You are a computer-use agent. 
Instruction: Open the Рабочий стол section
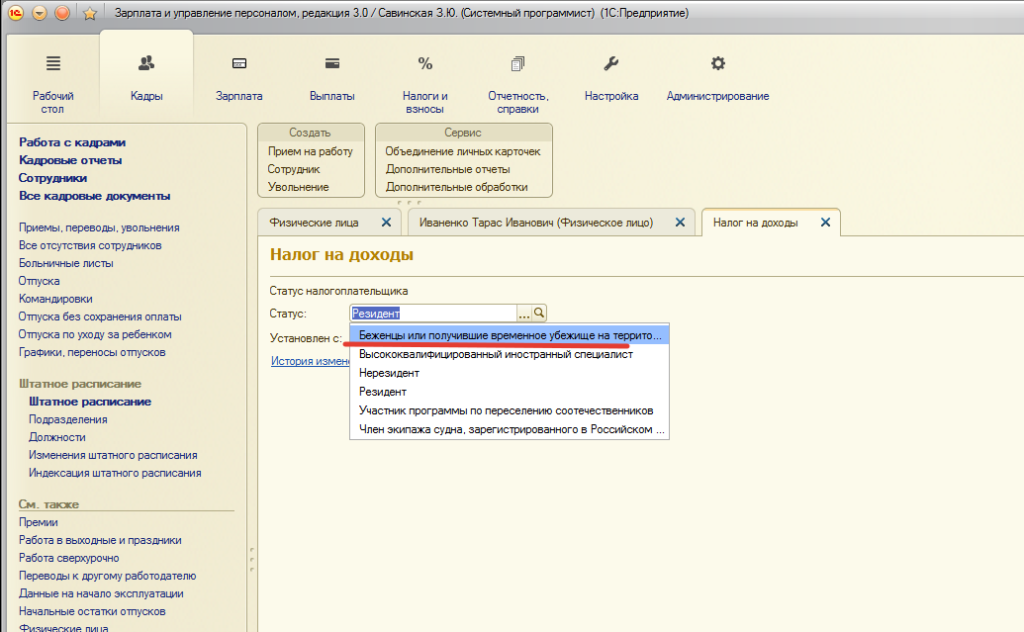coord(53,84)
